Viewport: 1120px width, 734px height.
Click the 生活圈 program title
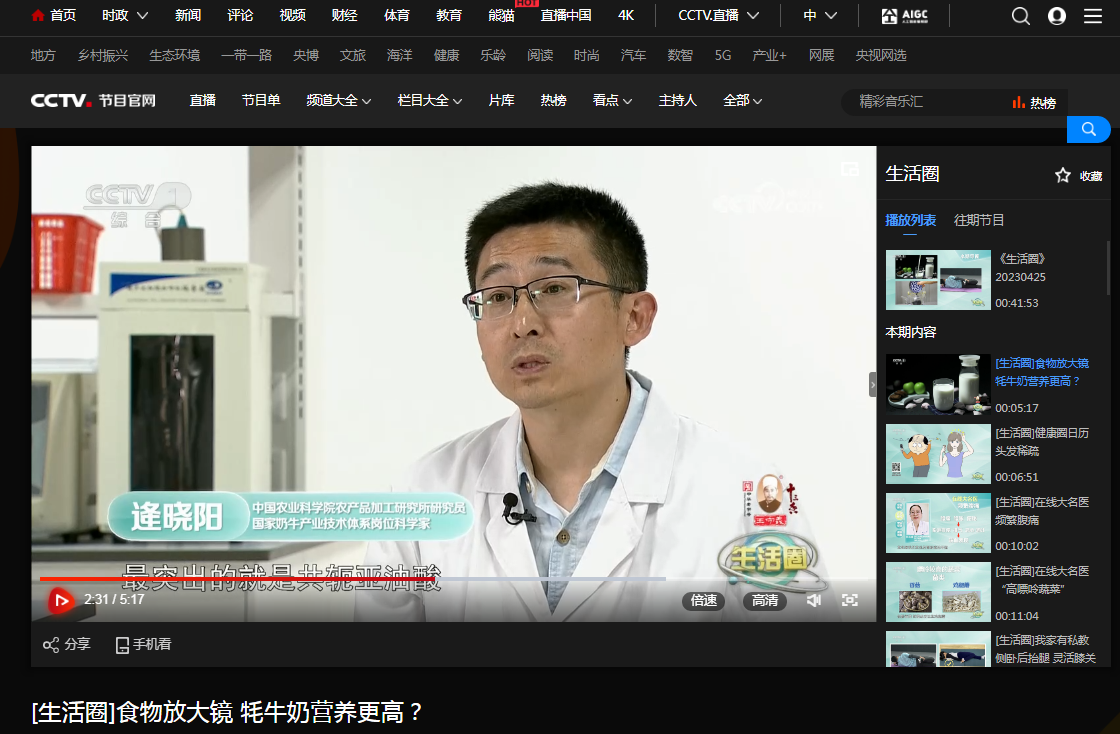pyautogui.click(x=912, y=174)
